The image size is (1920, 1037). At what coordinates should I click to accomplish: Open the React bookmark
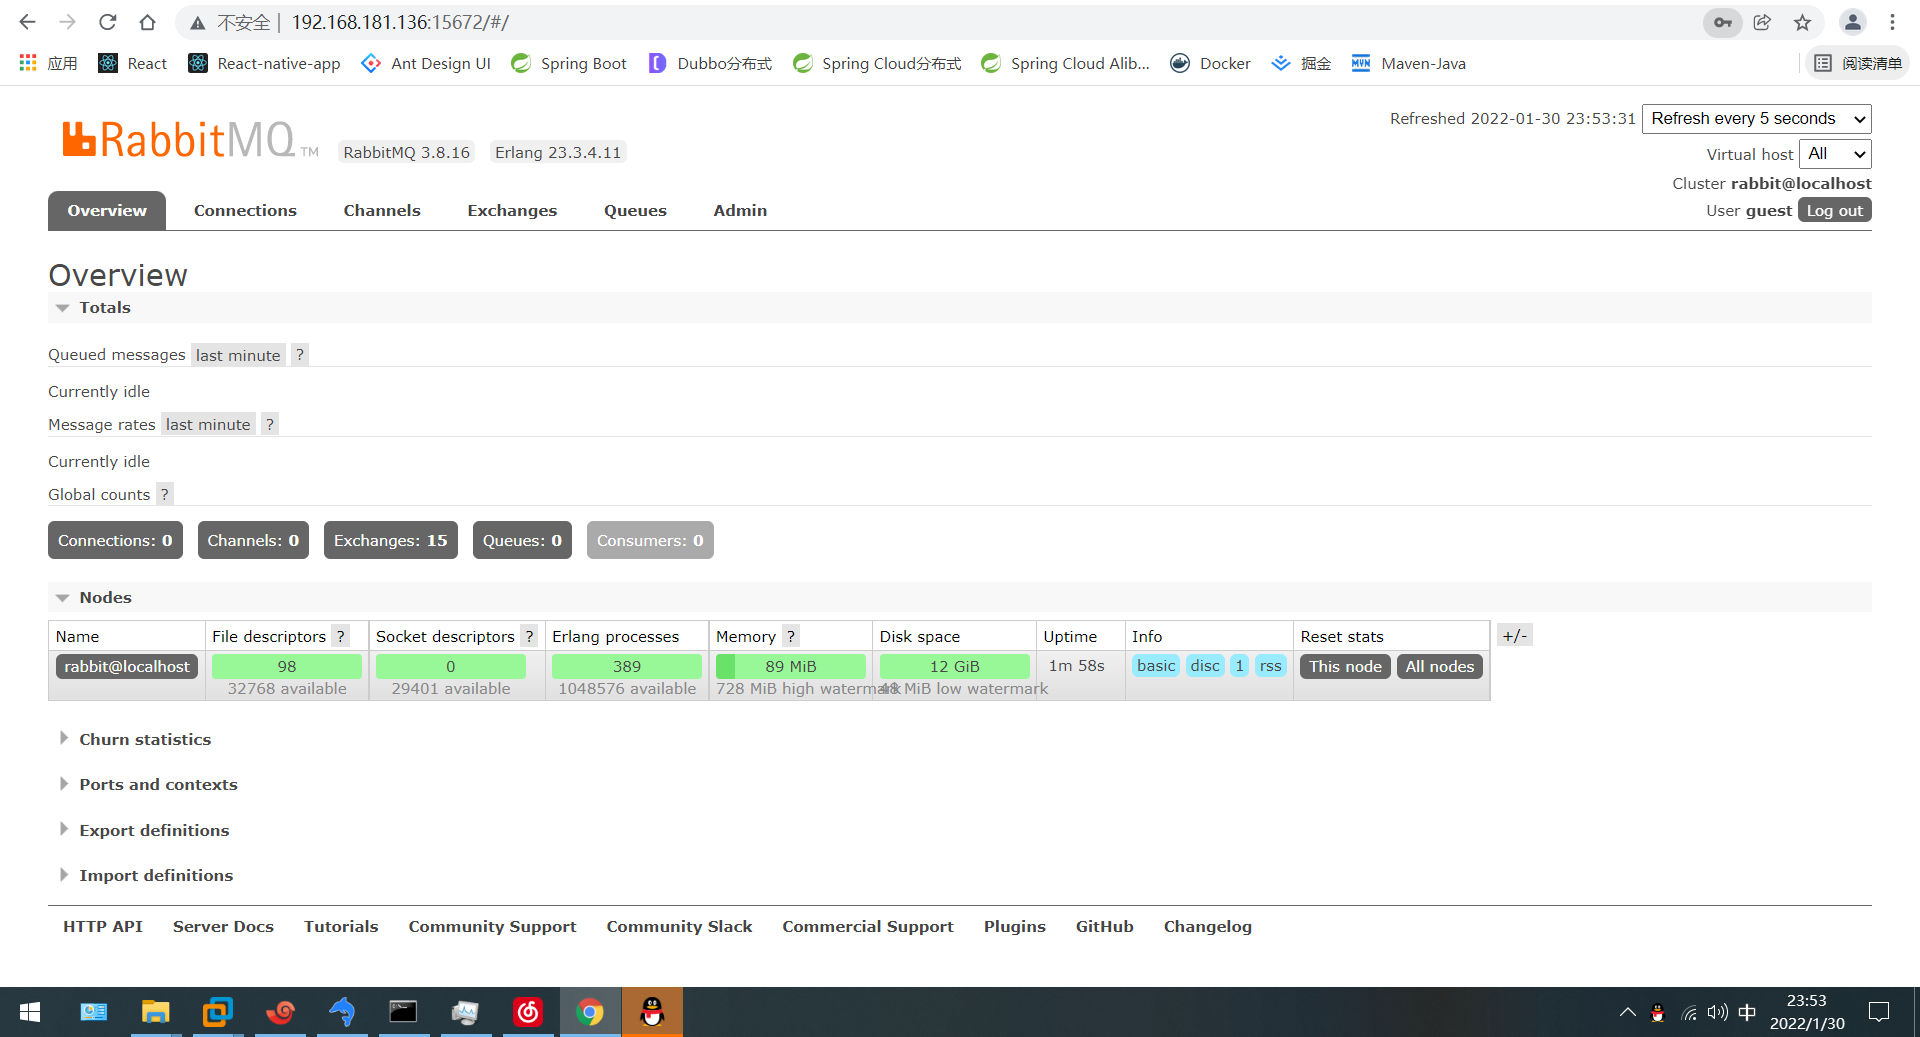coord(133,63)
